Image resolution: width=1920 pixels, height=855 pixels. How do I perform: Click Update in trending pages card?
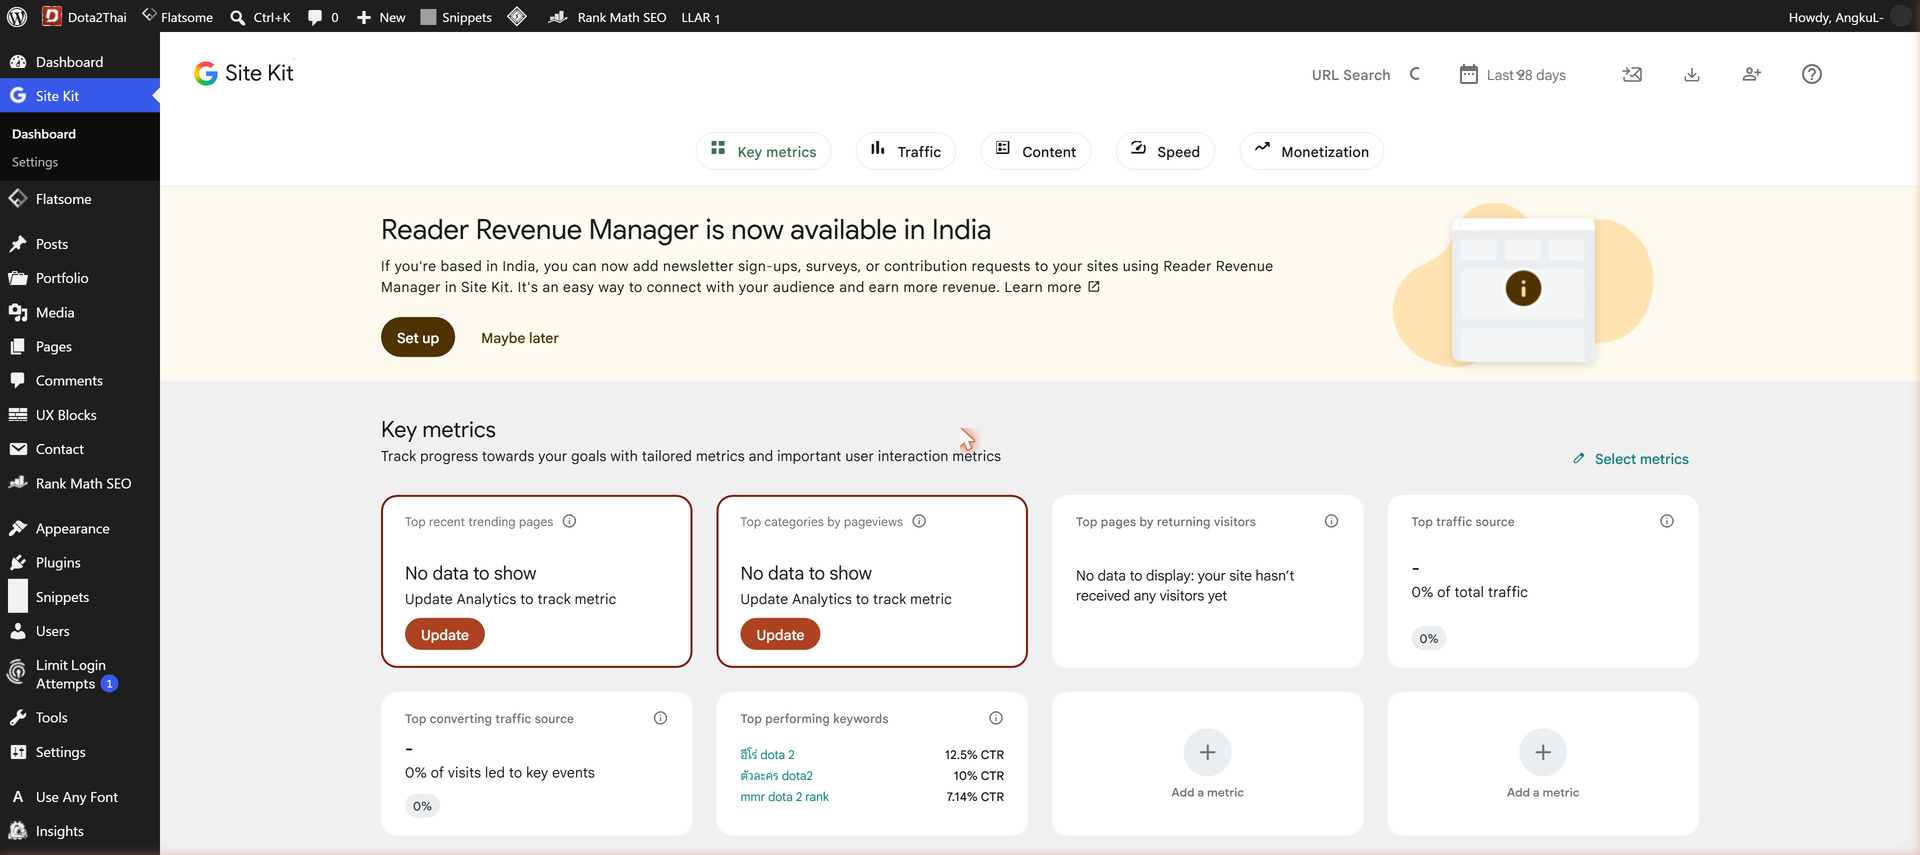[445, 635]
